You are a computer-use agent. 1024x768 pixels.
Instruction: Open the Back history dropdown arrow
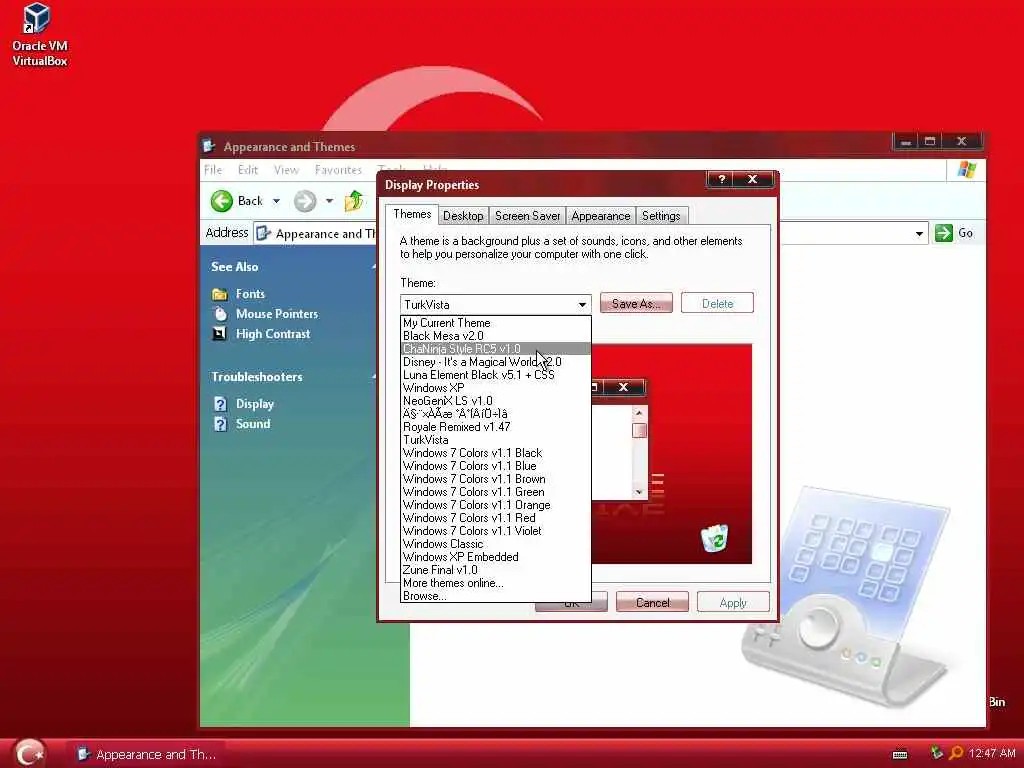pyautogui.click(x=276, y=200)
